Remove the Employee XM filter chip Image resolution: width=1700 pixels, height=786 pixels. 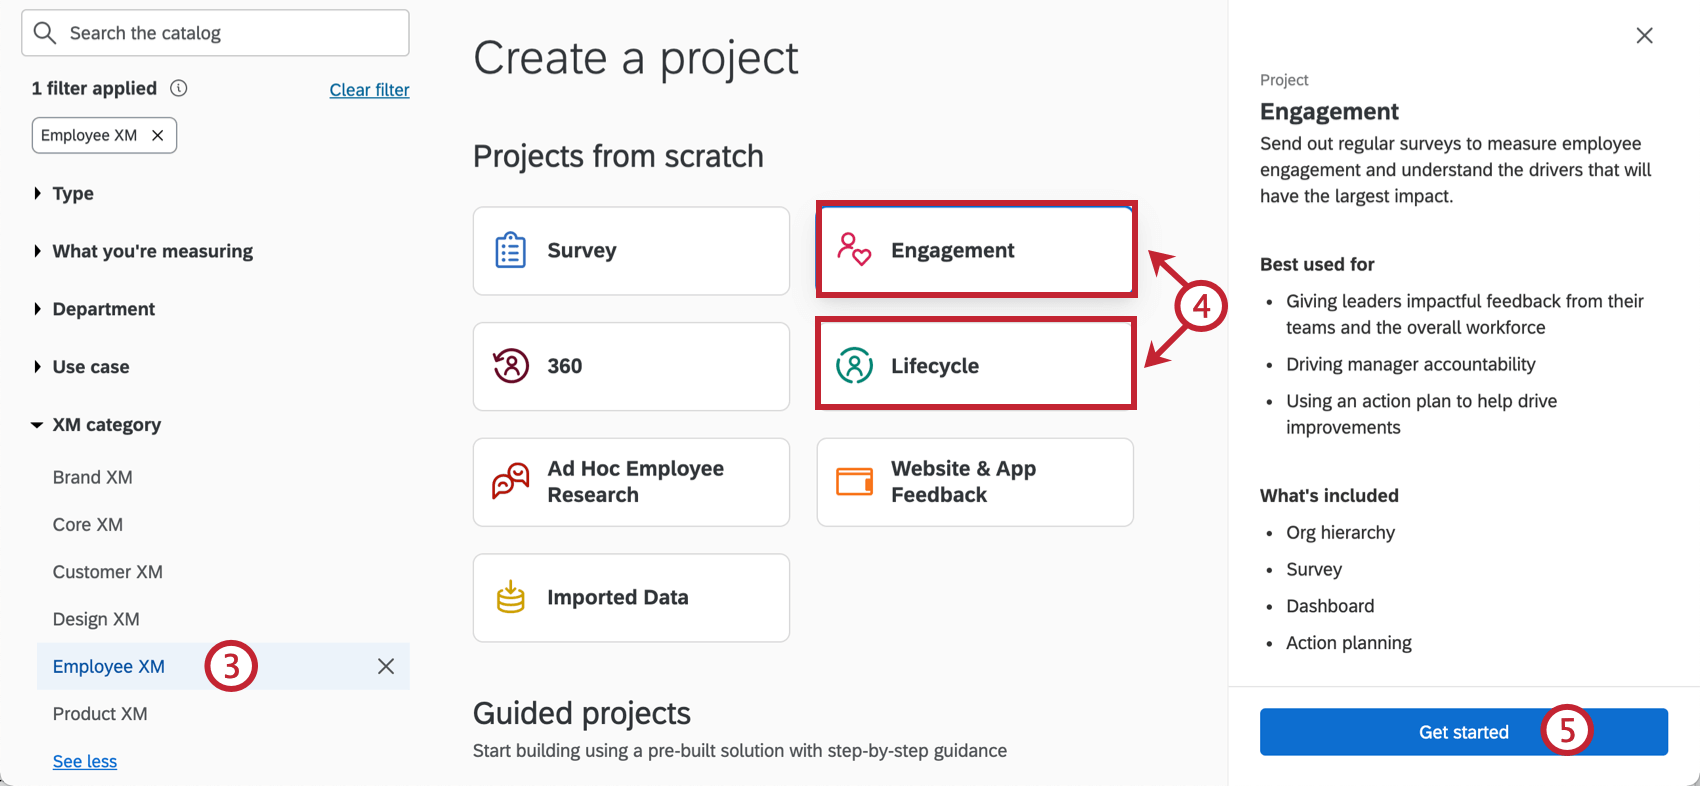click(158, 135)
